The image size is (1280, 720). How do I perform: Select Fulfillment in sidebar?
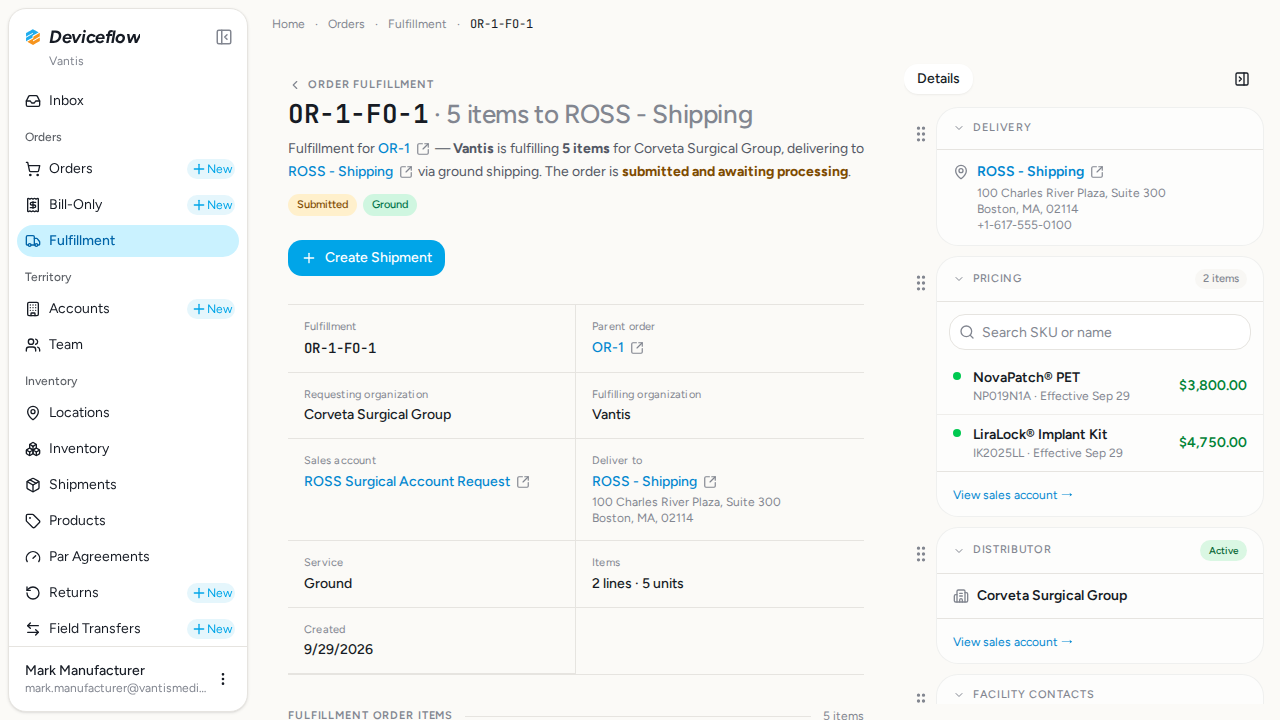coord(128,241)
